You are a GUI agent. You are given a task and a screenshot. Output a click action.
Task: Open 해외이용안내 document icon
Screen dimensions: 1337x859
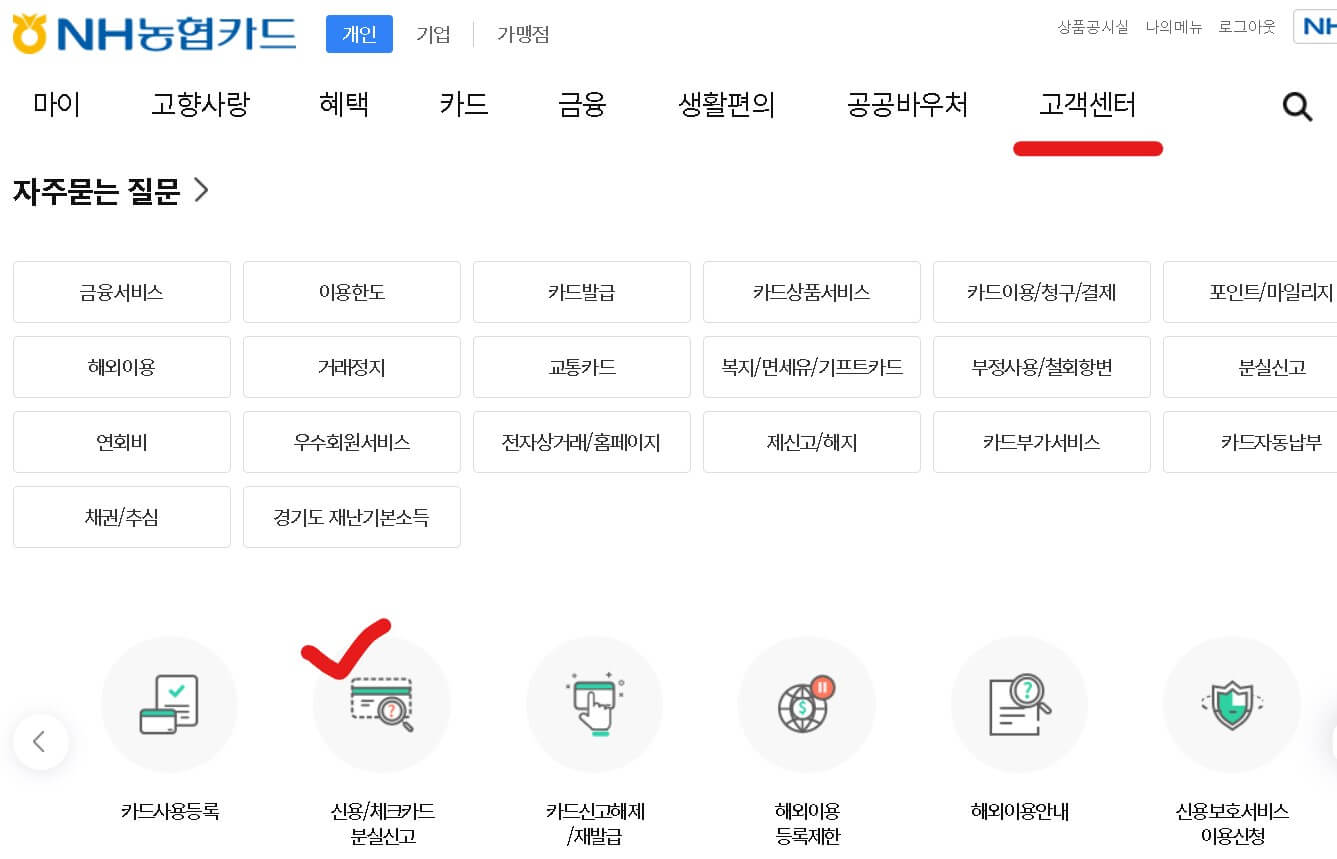(1019, 704)
